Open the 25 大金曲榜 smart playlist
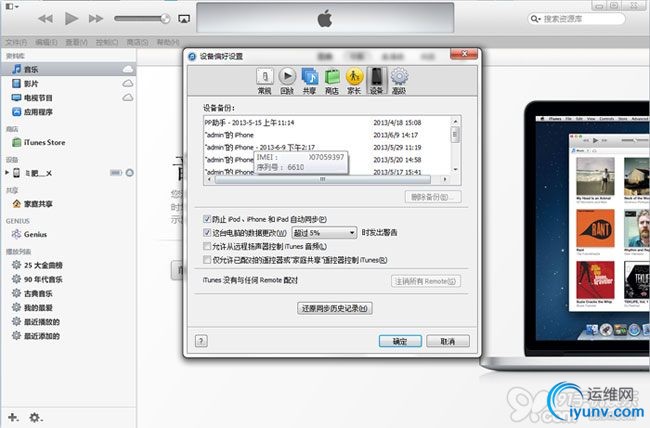 coord(68,265)
